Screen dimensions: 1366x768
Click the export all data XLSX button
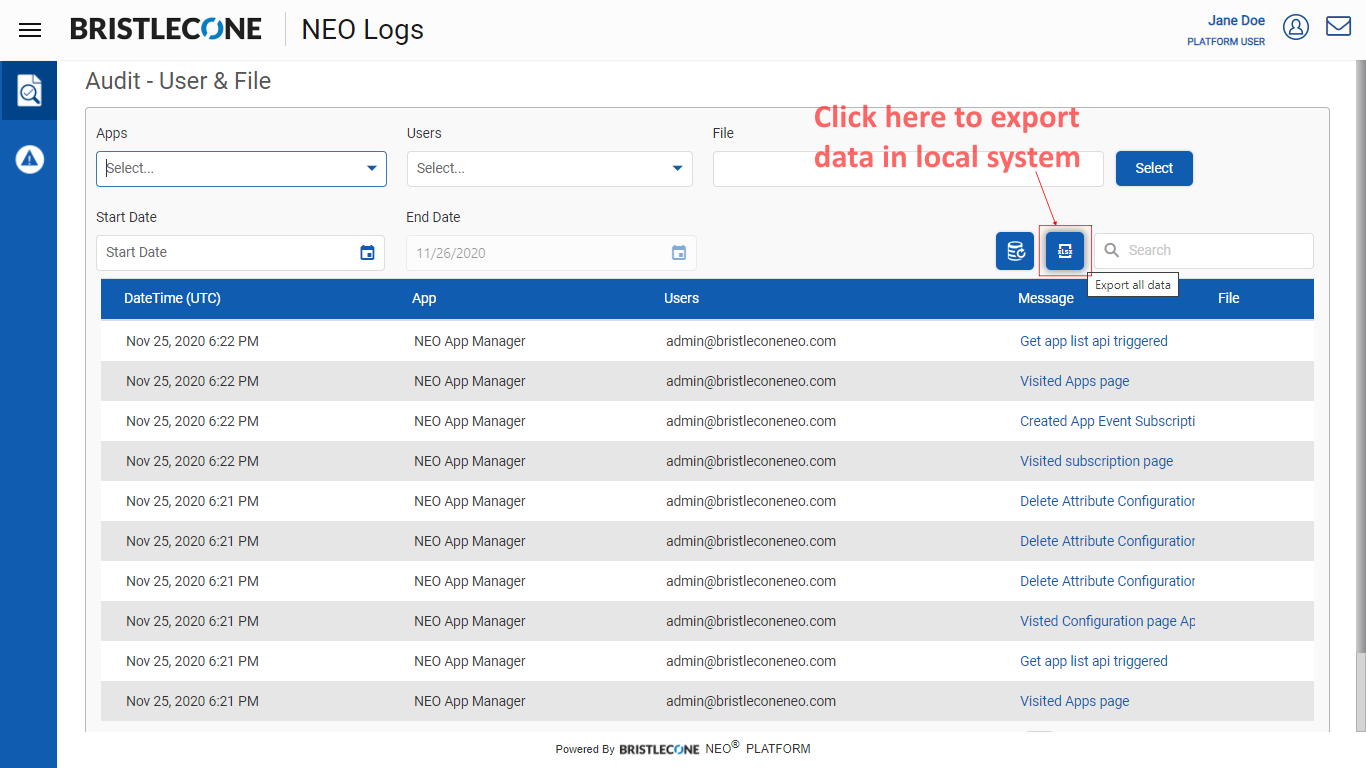click(x=1065, y=251)
